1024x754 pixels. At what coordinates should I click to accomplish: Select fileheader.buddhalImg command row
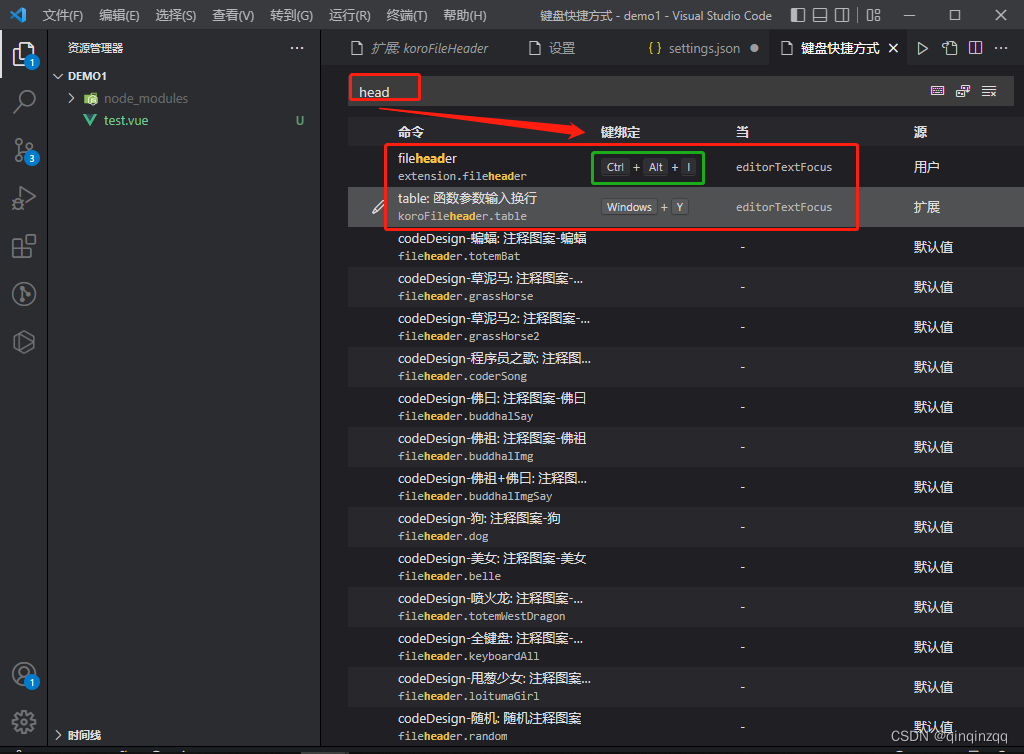[686, 447]
